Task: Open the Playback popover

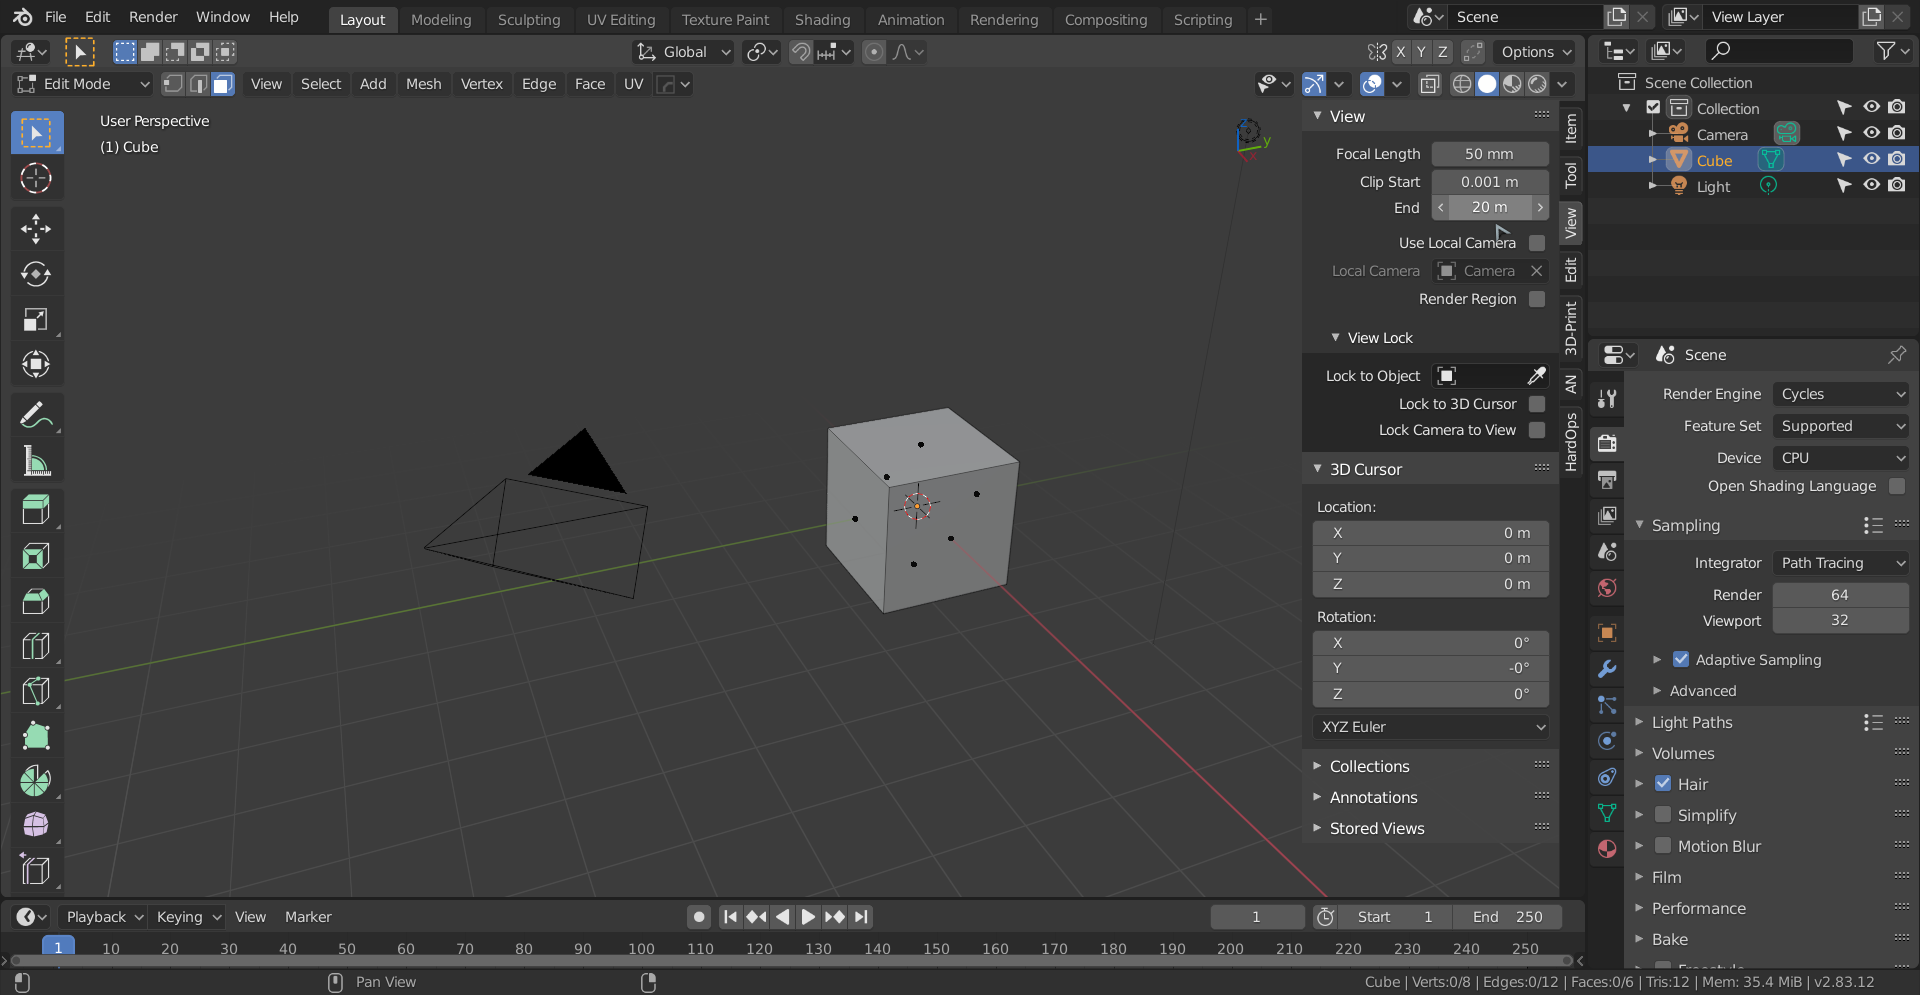Action: (x=104, y=917)
